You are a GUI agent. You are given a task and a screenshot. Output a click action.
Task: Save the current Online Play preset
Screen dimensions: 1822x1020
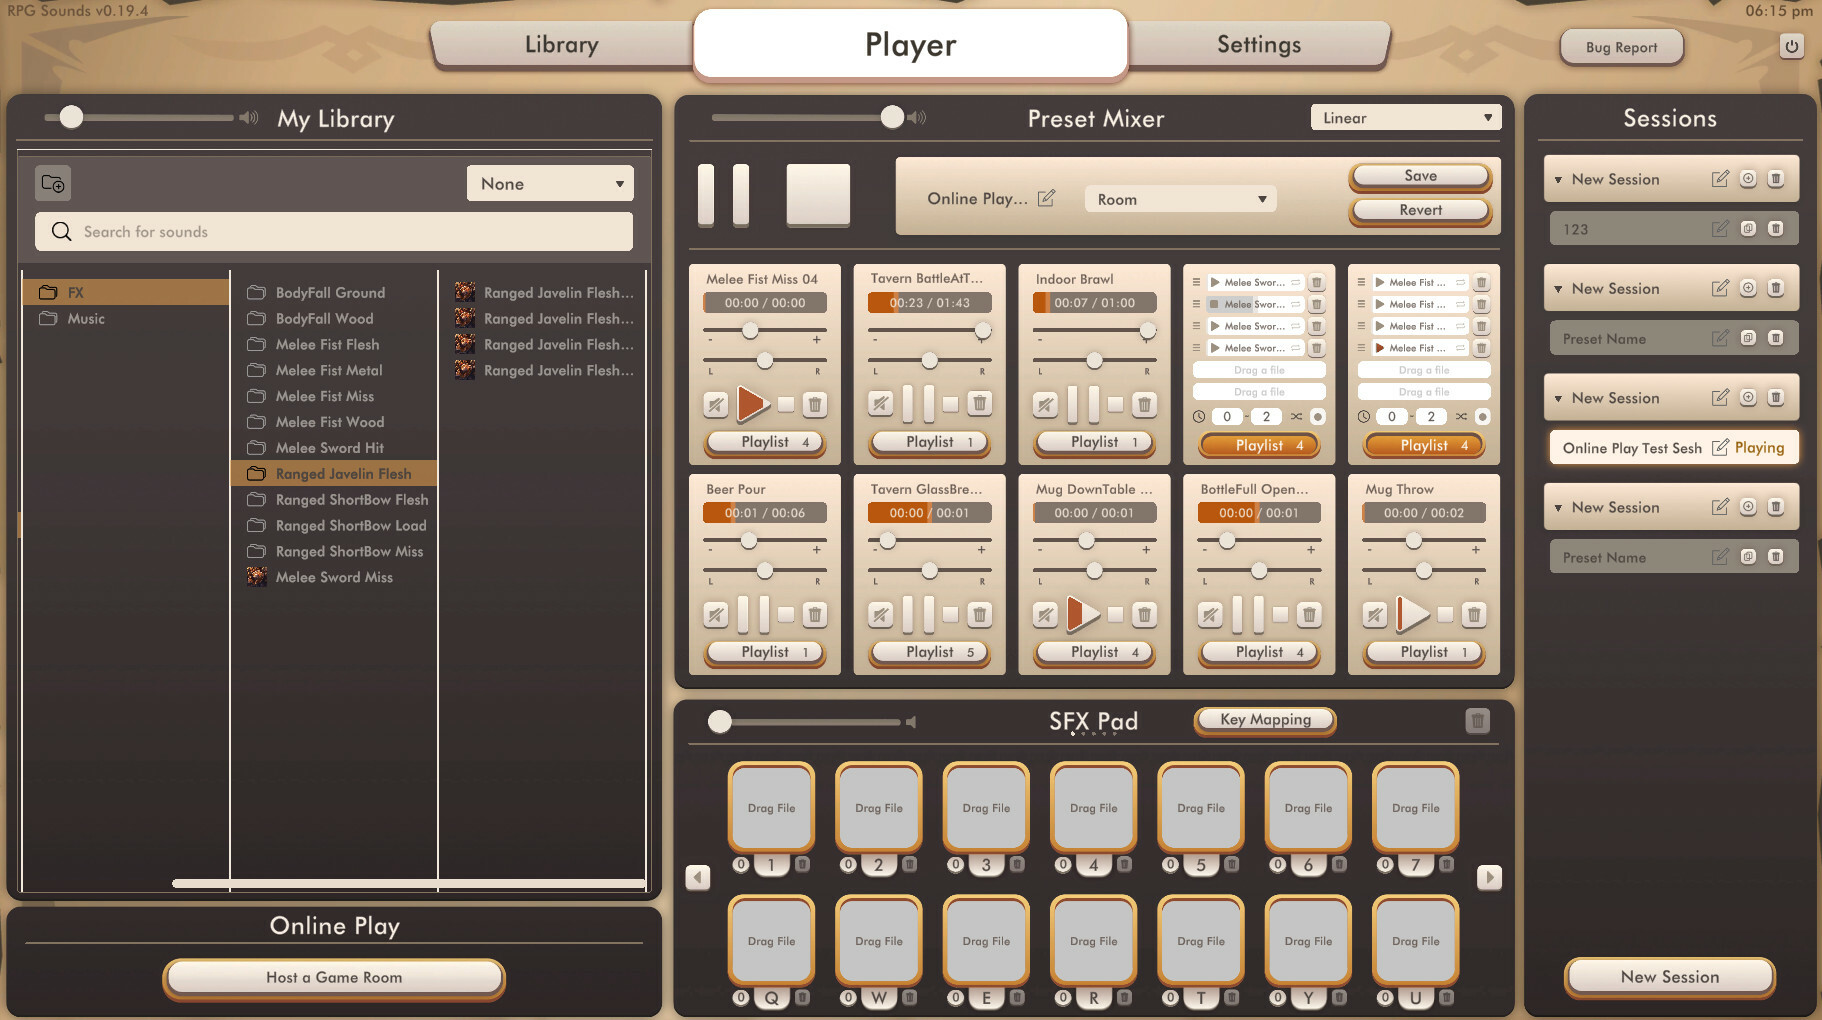click(x=1419, y=176)
